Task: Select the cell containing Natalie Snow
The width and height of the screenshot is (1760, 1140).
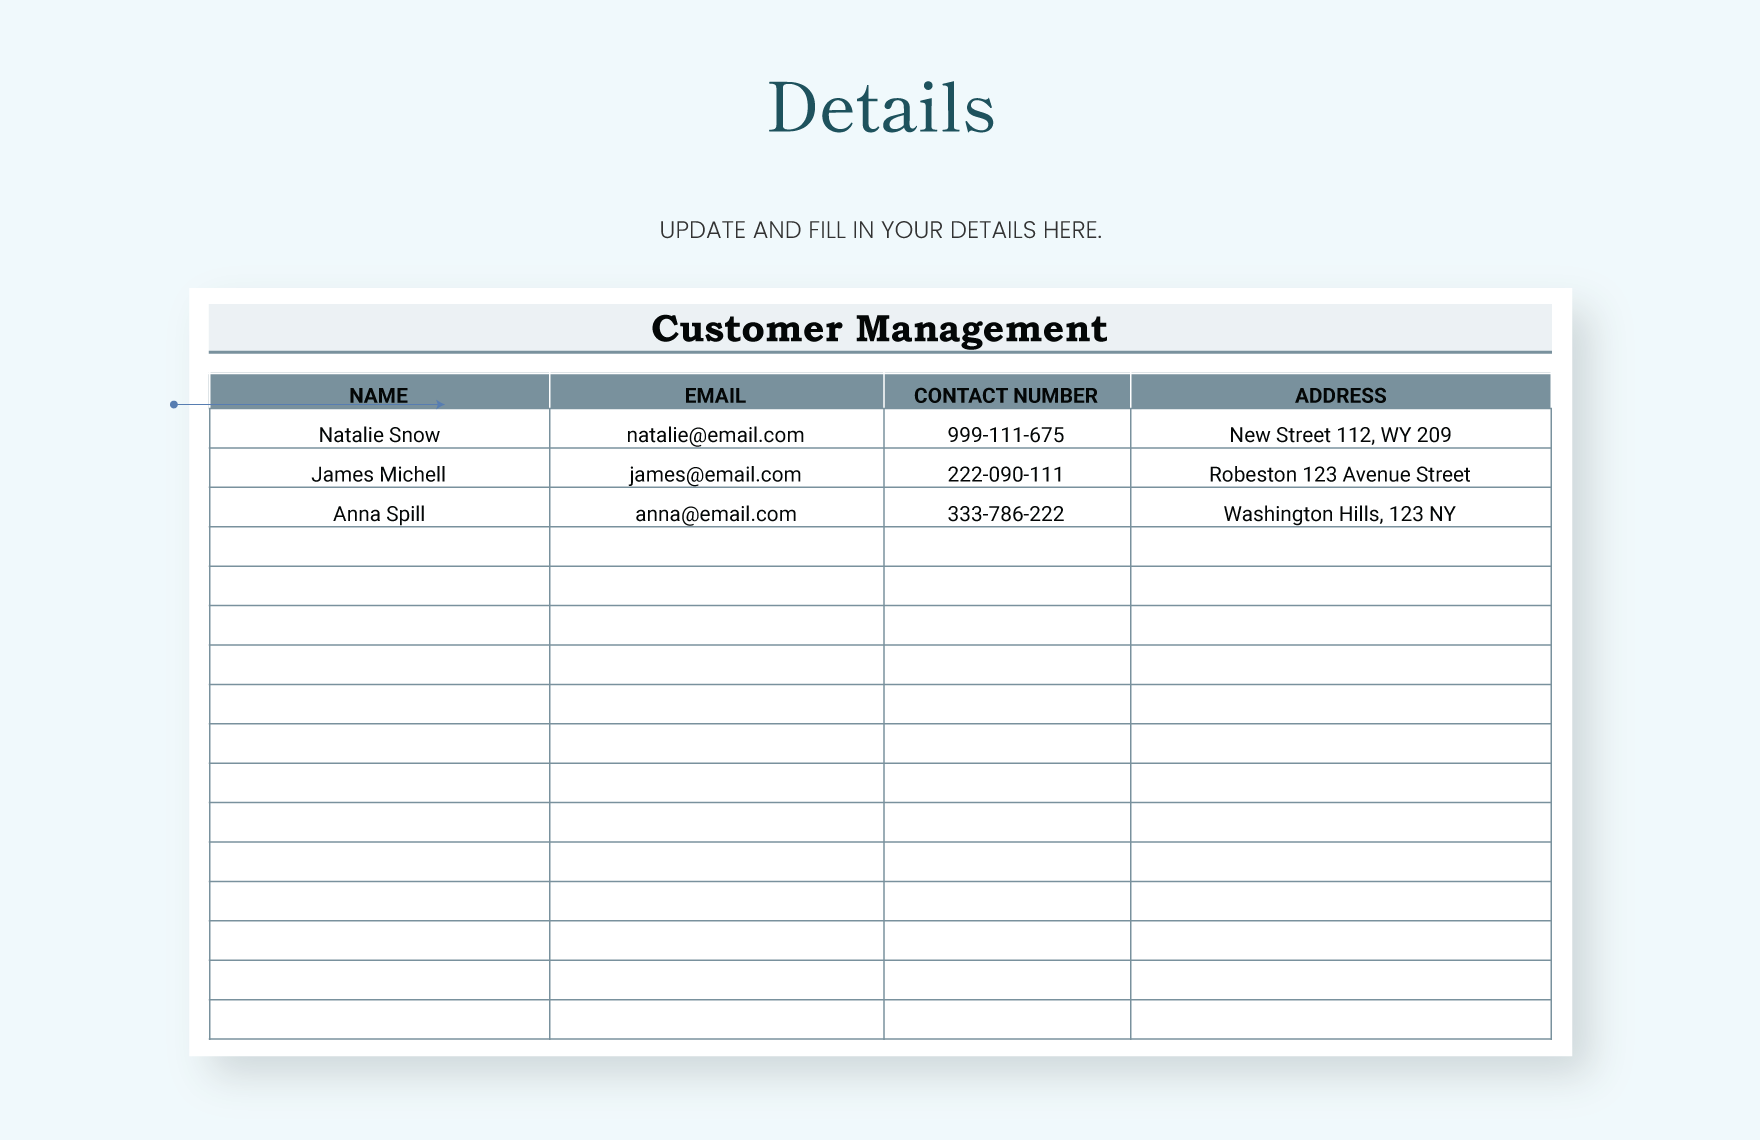Action: point(378,434)
